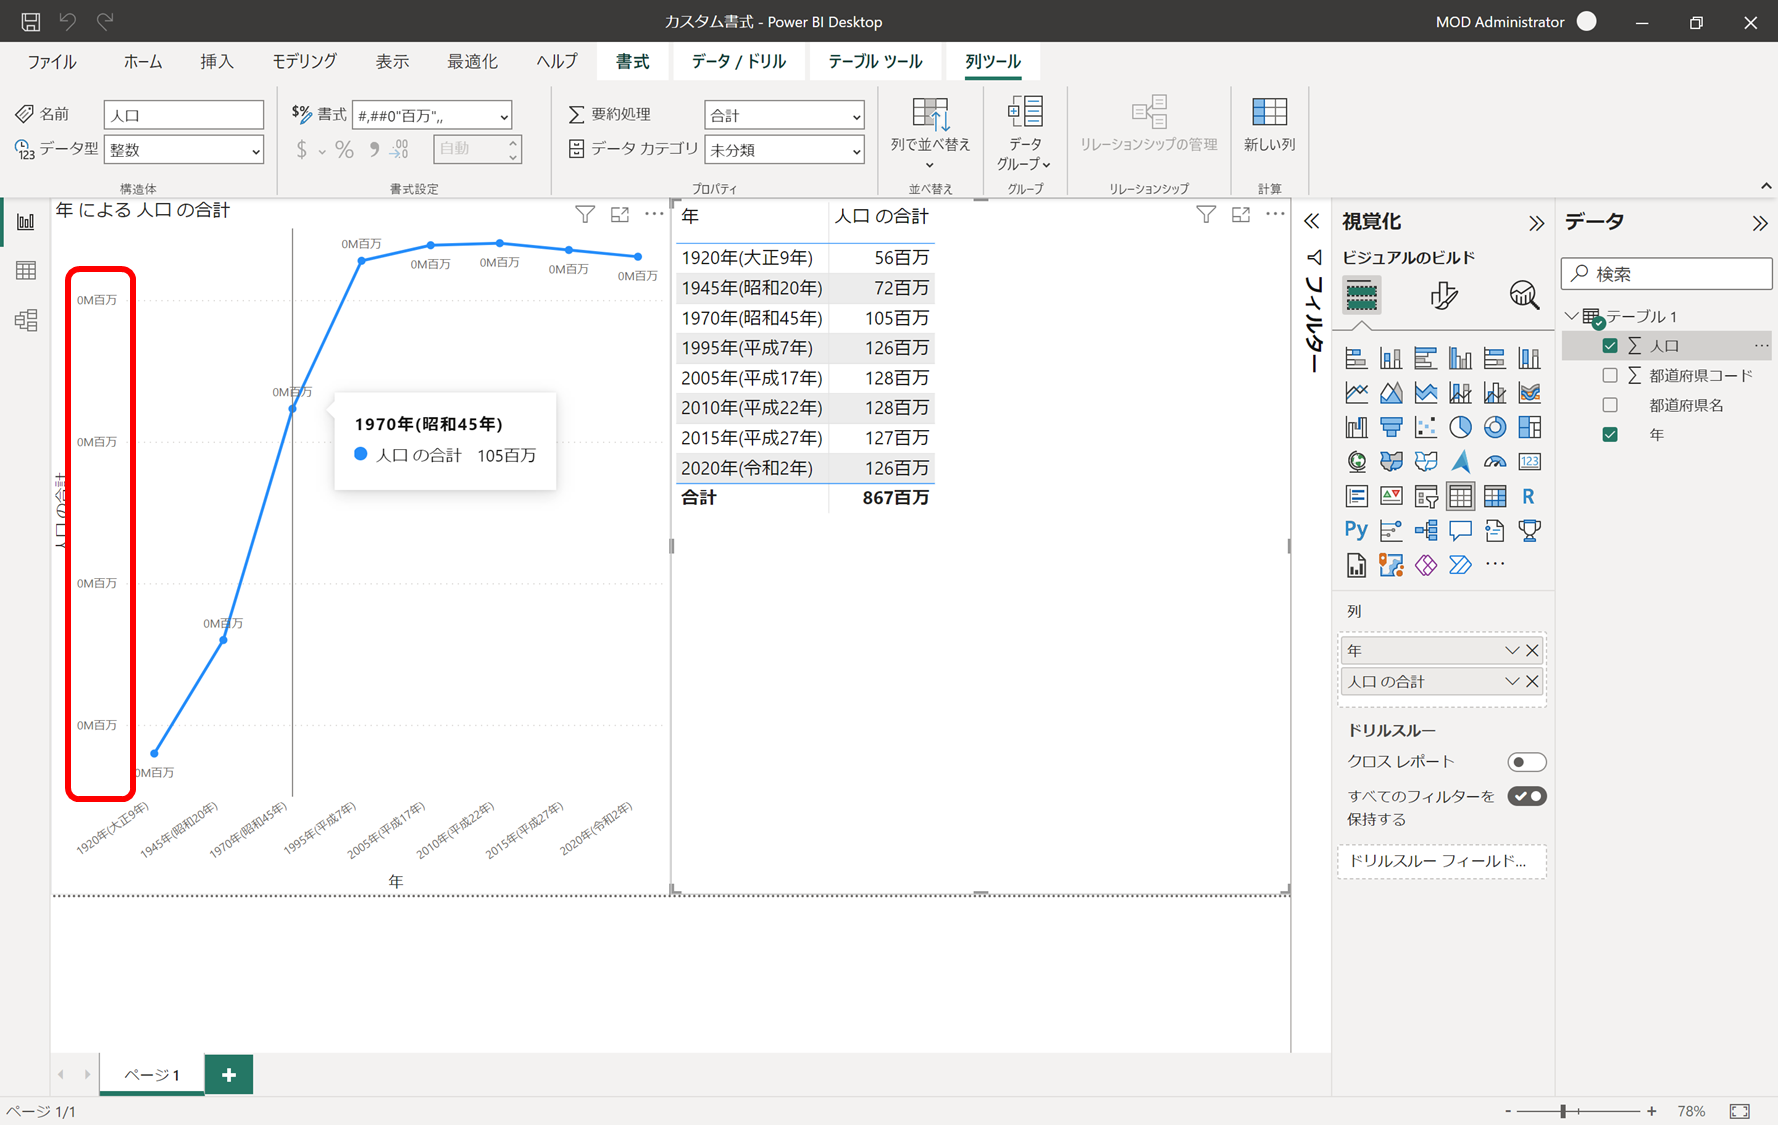Toggle the クロス レポート switch on
The image size is (1778, 1125).
(x=1527, y=762)
